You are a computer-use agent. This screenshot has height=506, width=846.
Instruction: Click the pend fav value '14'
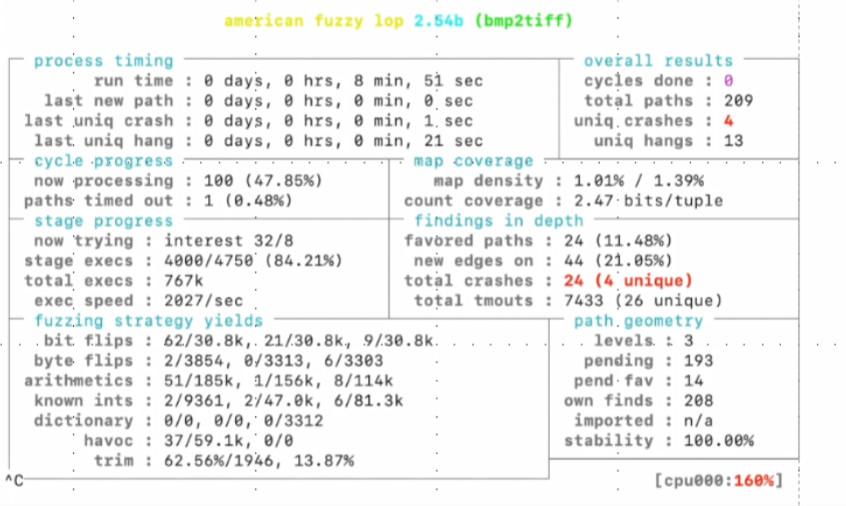[693, 381]
